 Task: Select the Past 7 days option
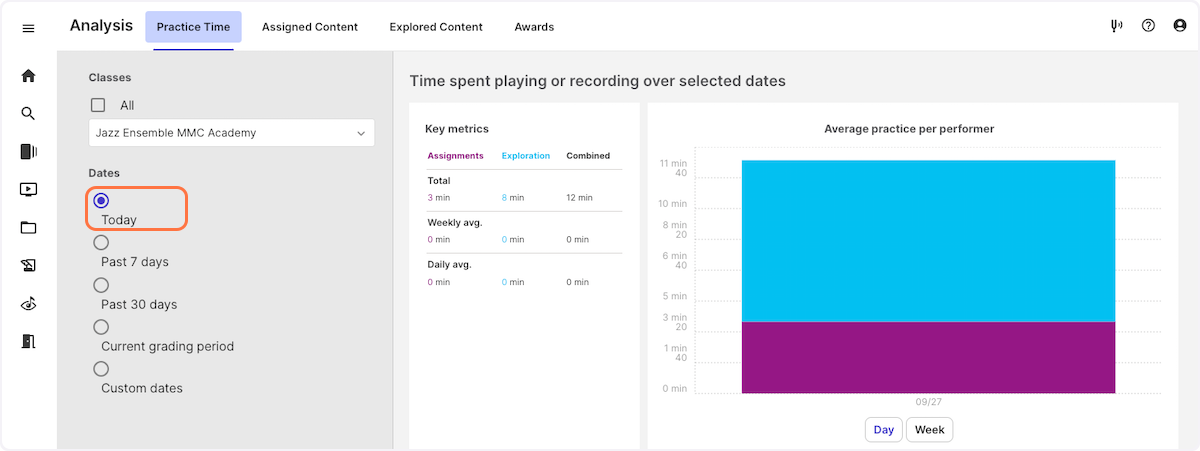(101, 243)
